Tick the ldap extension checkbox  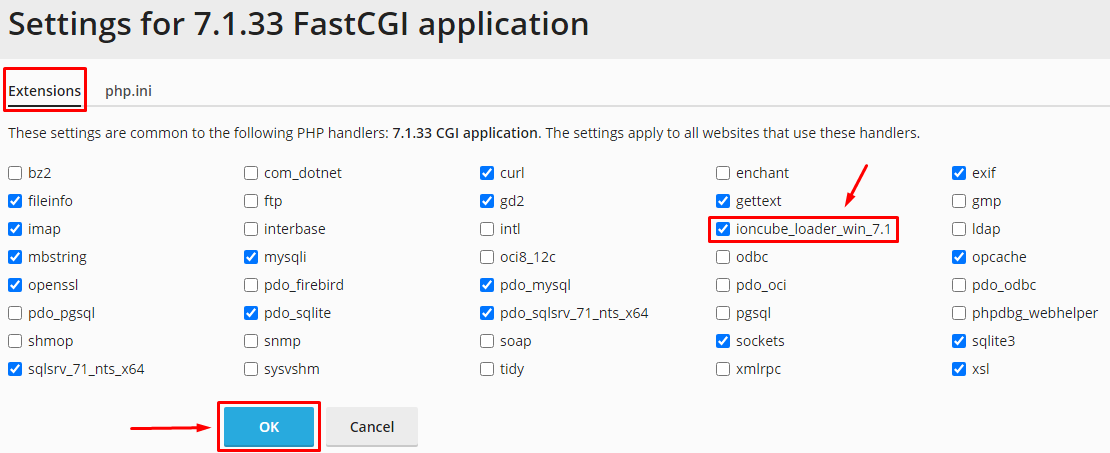959,229
